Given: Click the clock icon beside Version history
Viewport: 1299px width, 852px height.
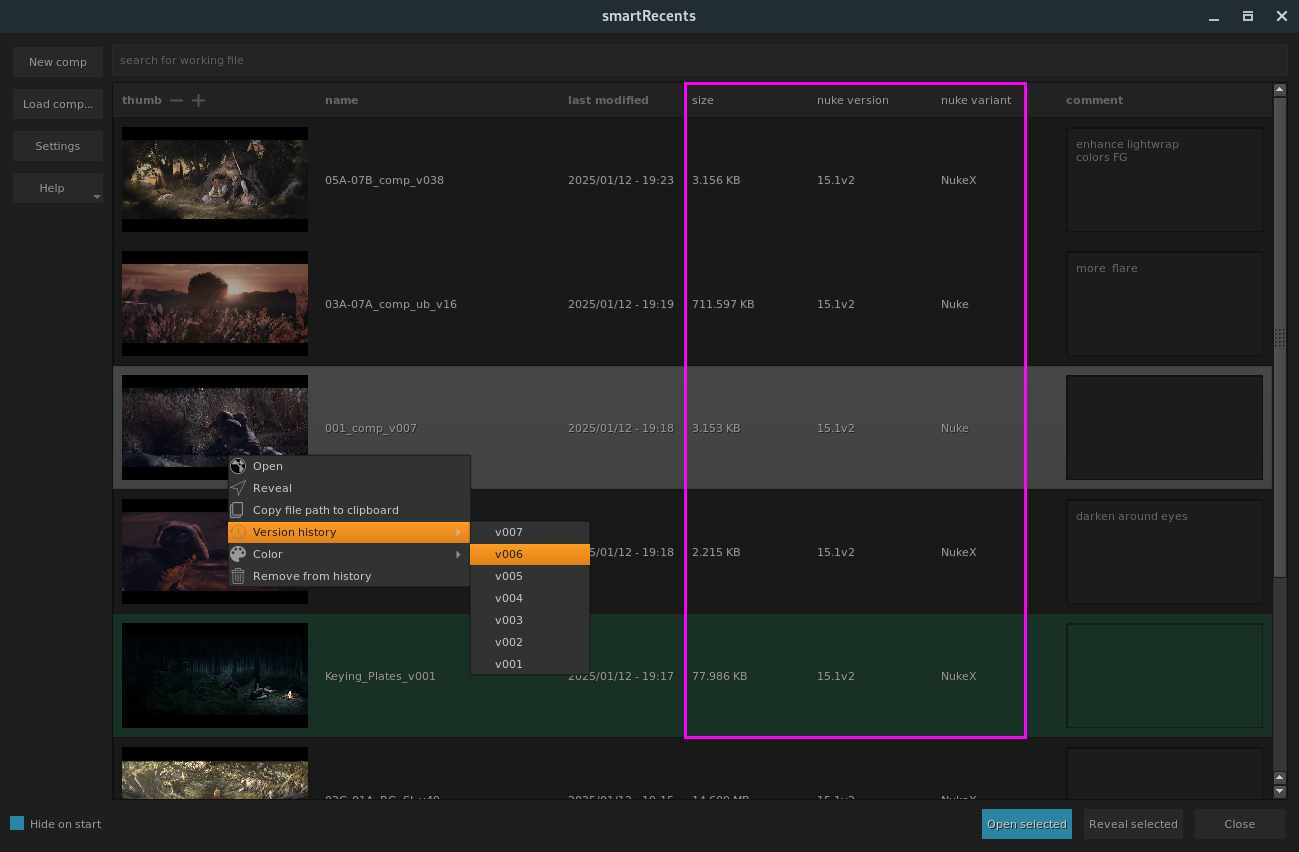Looking at the screenshot, I should (x=237, y=532).
